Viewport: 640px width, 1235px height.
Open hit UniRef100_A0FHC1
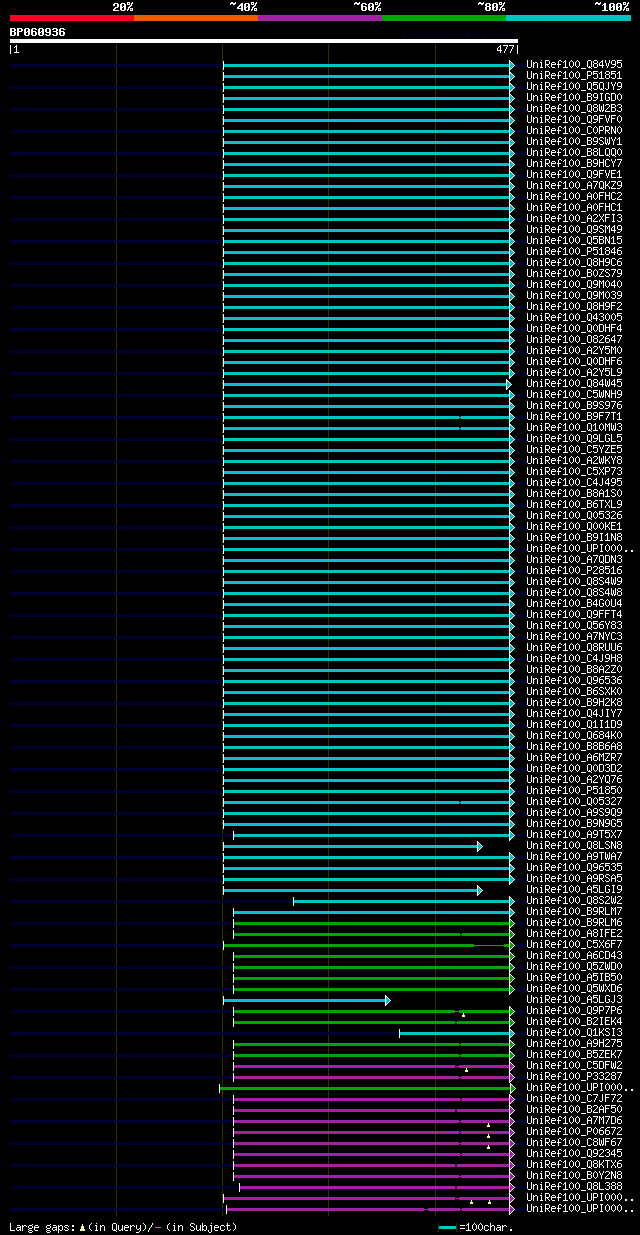(574, 207)
